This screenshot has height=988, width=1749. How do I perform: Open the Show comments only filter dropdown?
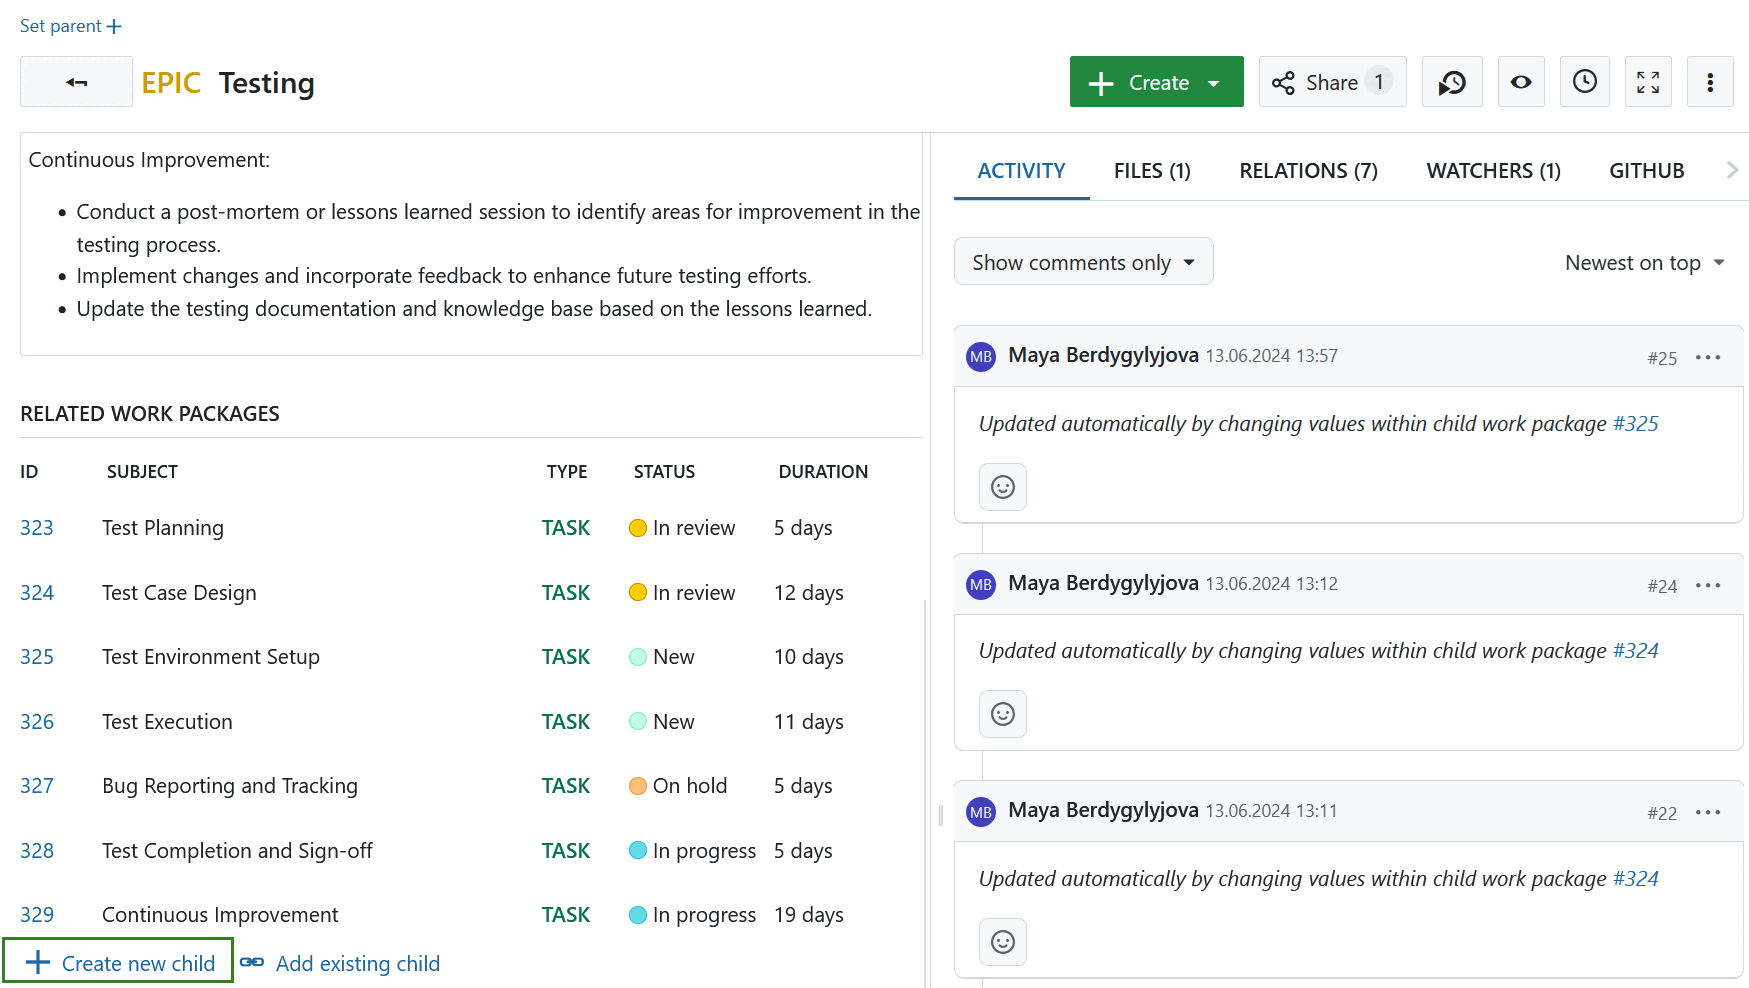[1083, 261]
